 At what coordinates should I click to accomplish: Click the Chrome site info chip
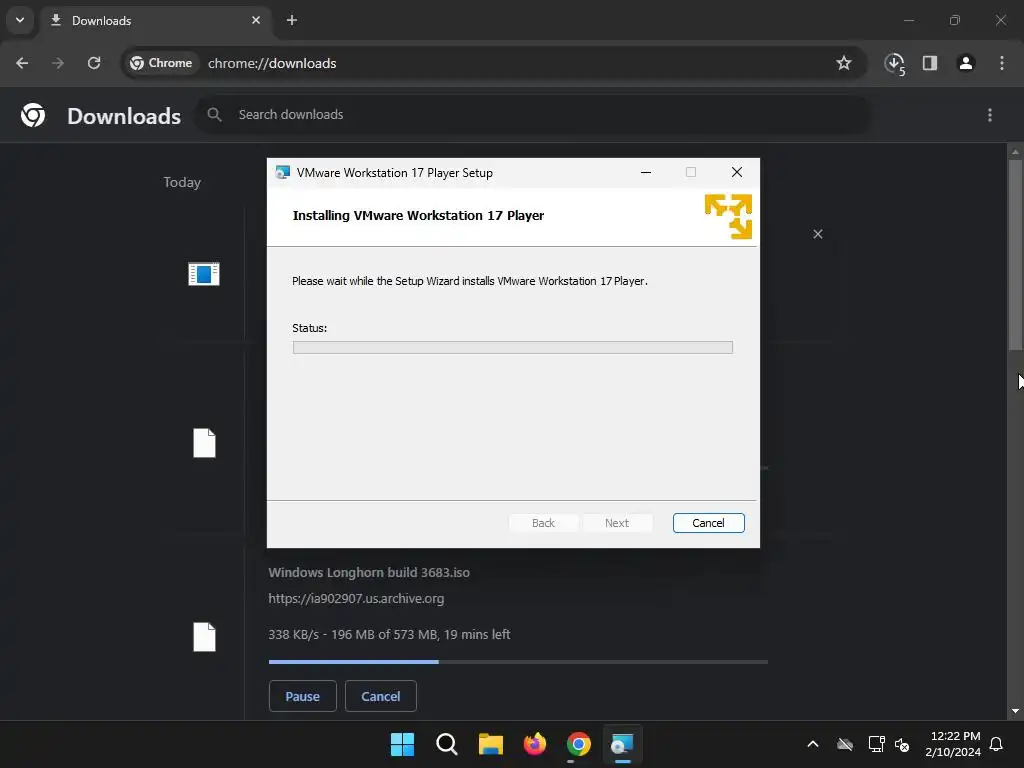coord(161,63)
